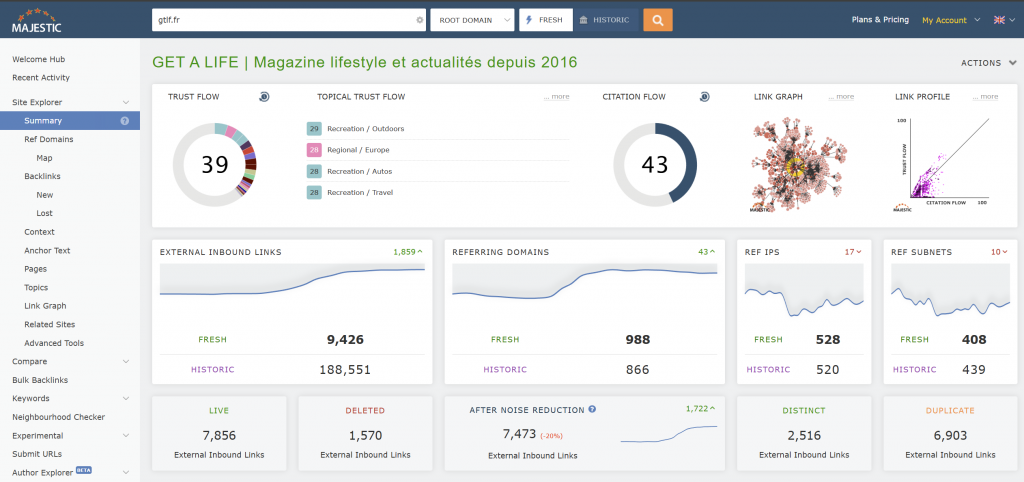Image resolution: width=1024 pixels, height=482 pixels.
Task: Click the Citation Flow info icon
Action: point(704,97)
